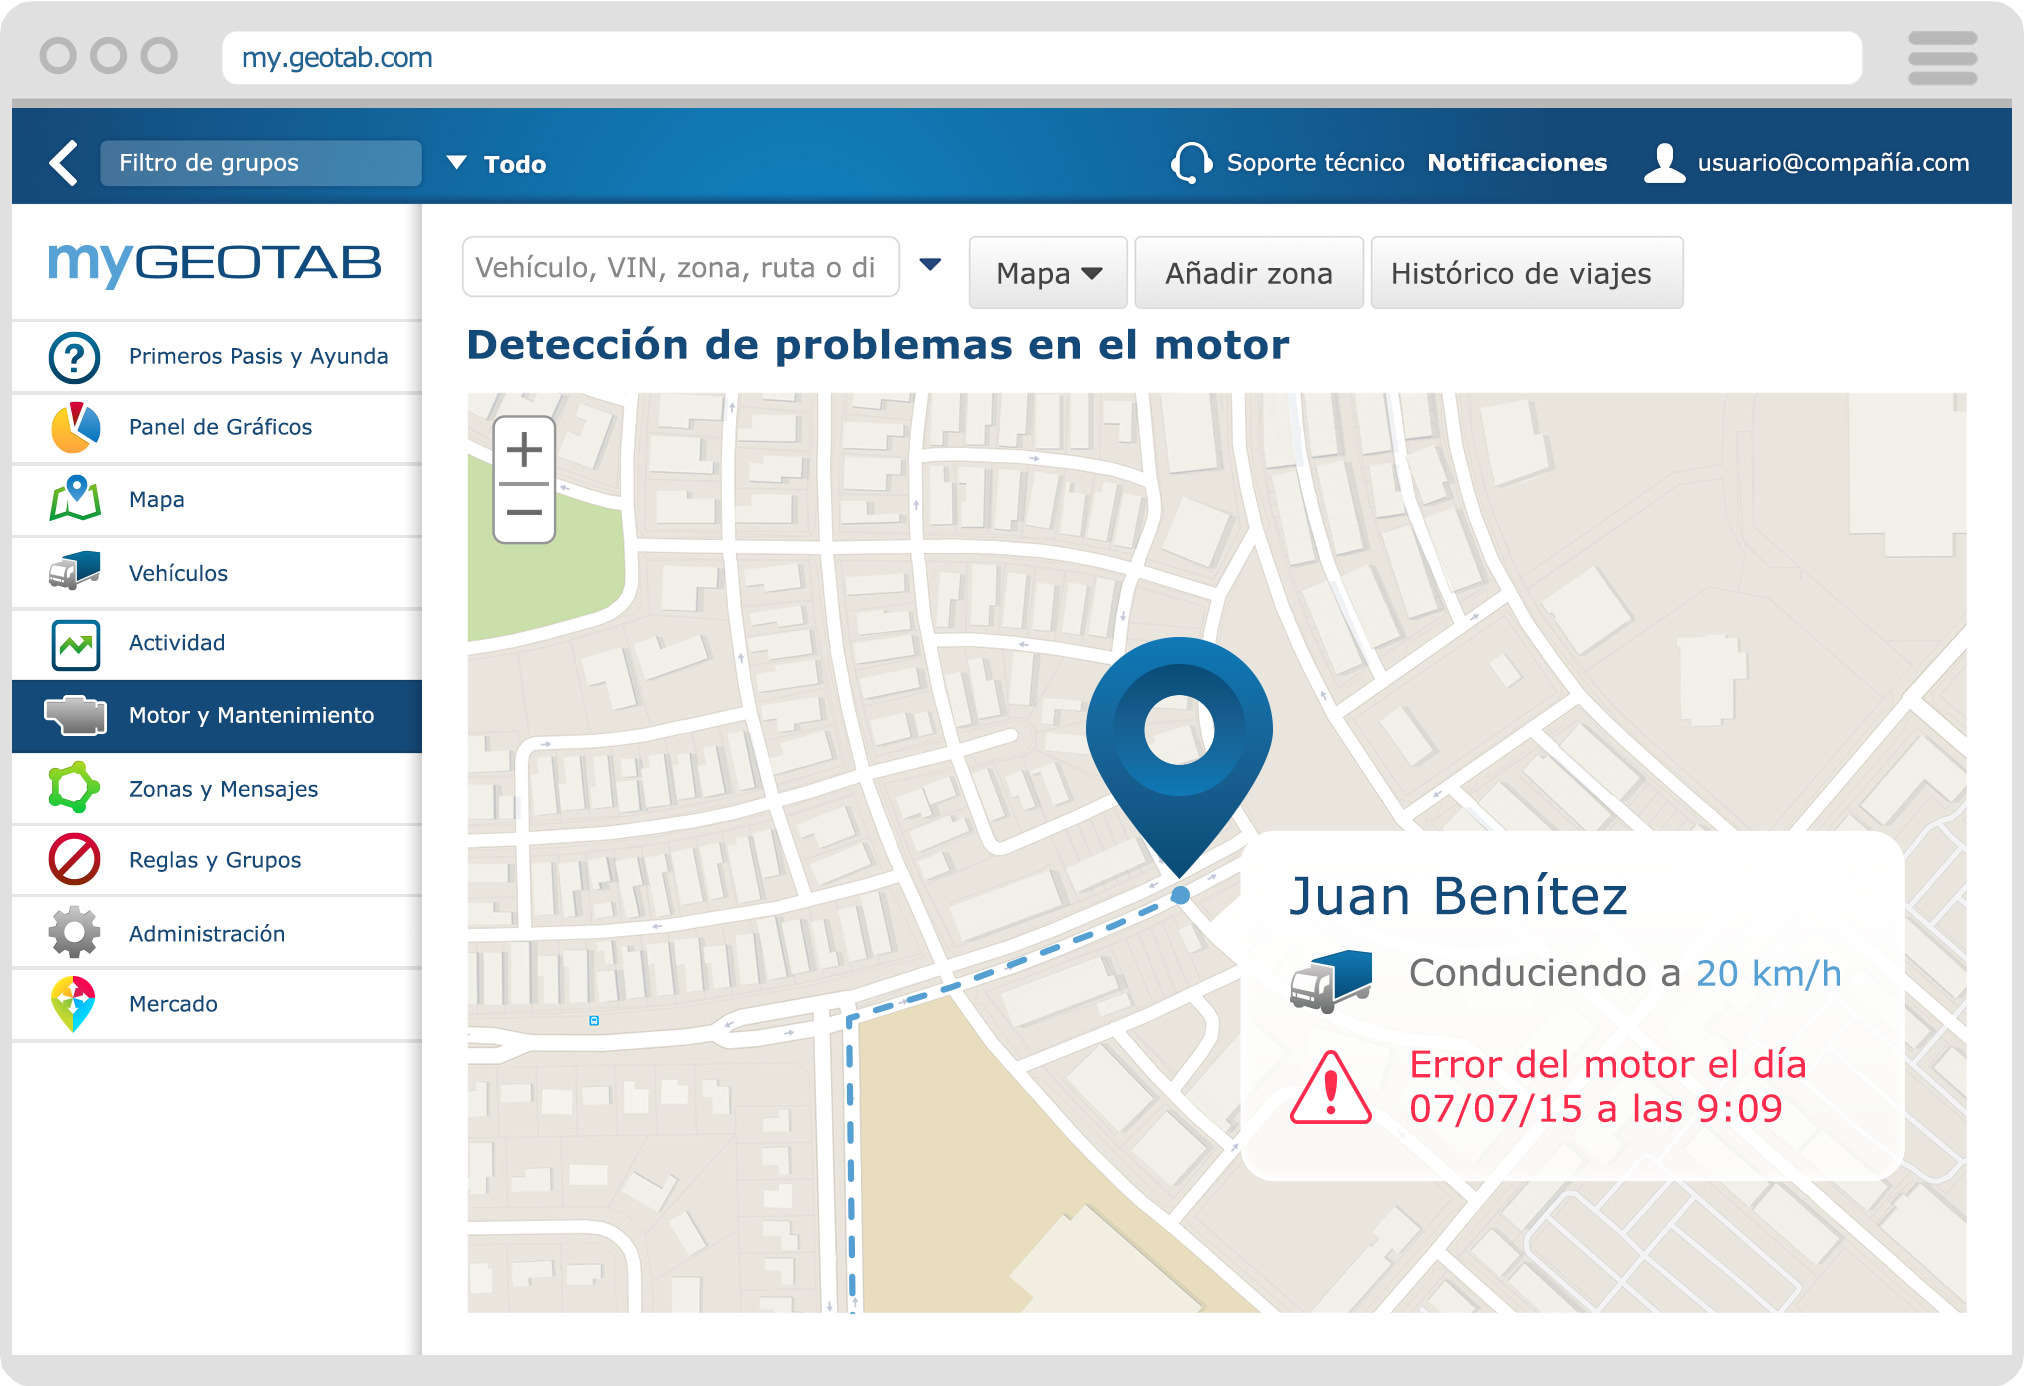Click the Histórico de viajes button

1525,273
